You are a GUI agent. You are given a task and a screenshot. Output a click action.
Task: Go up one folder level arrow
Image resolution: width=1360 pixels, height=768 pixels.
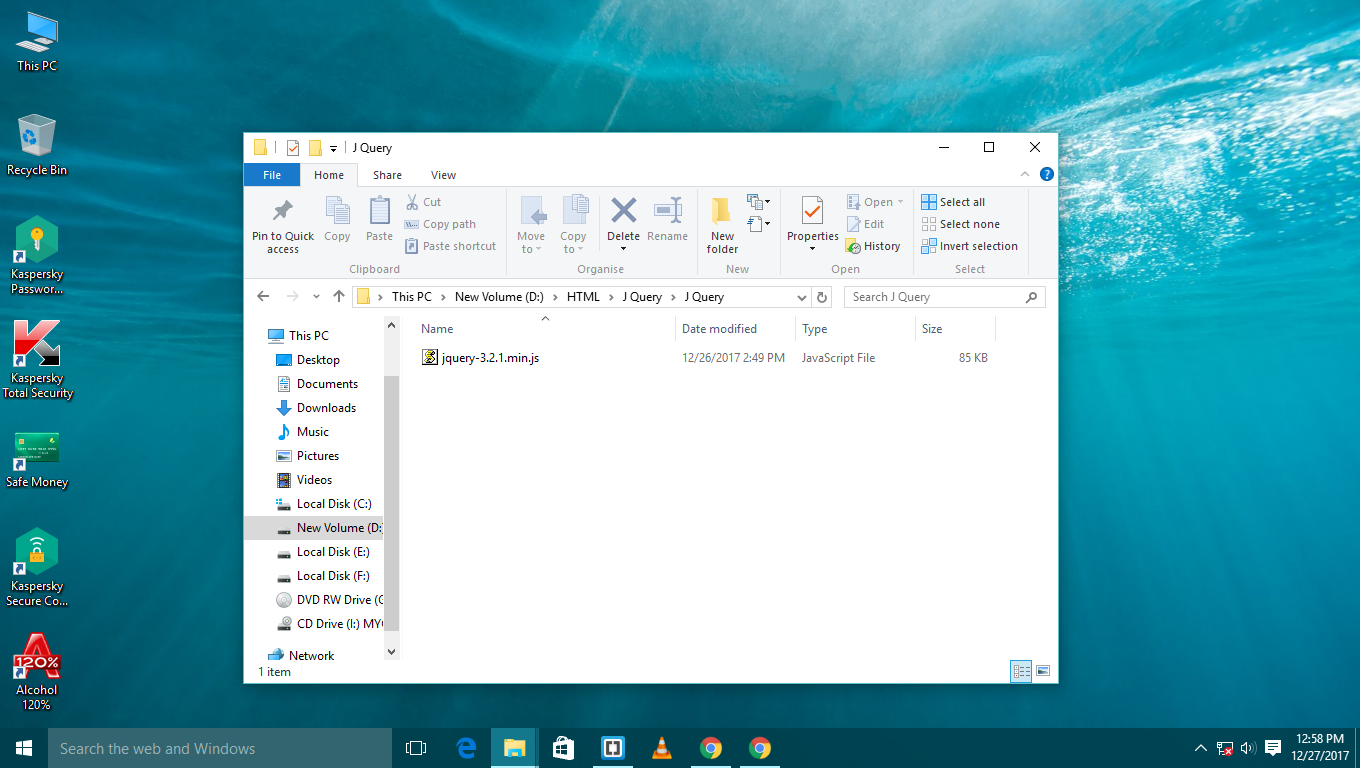339,297
